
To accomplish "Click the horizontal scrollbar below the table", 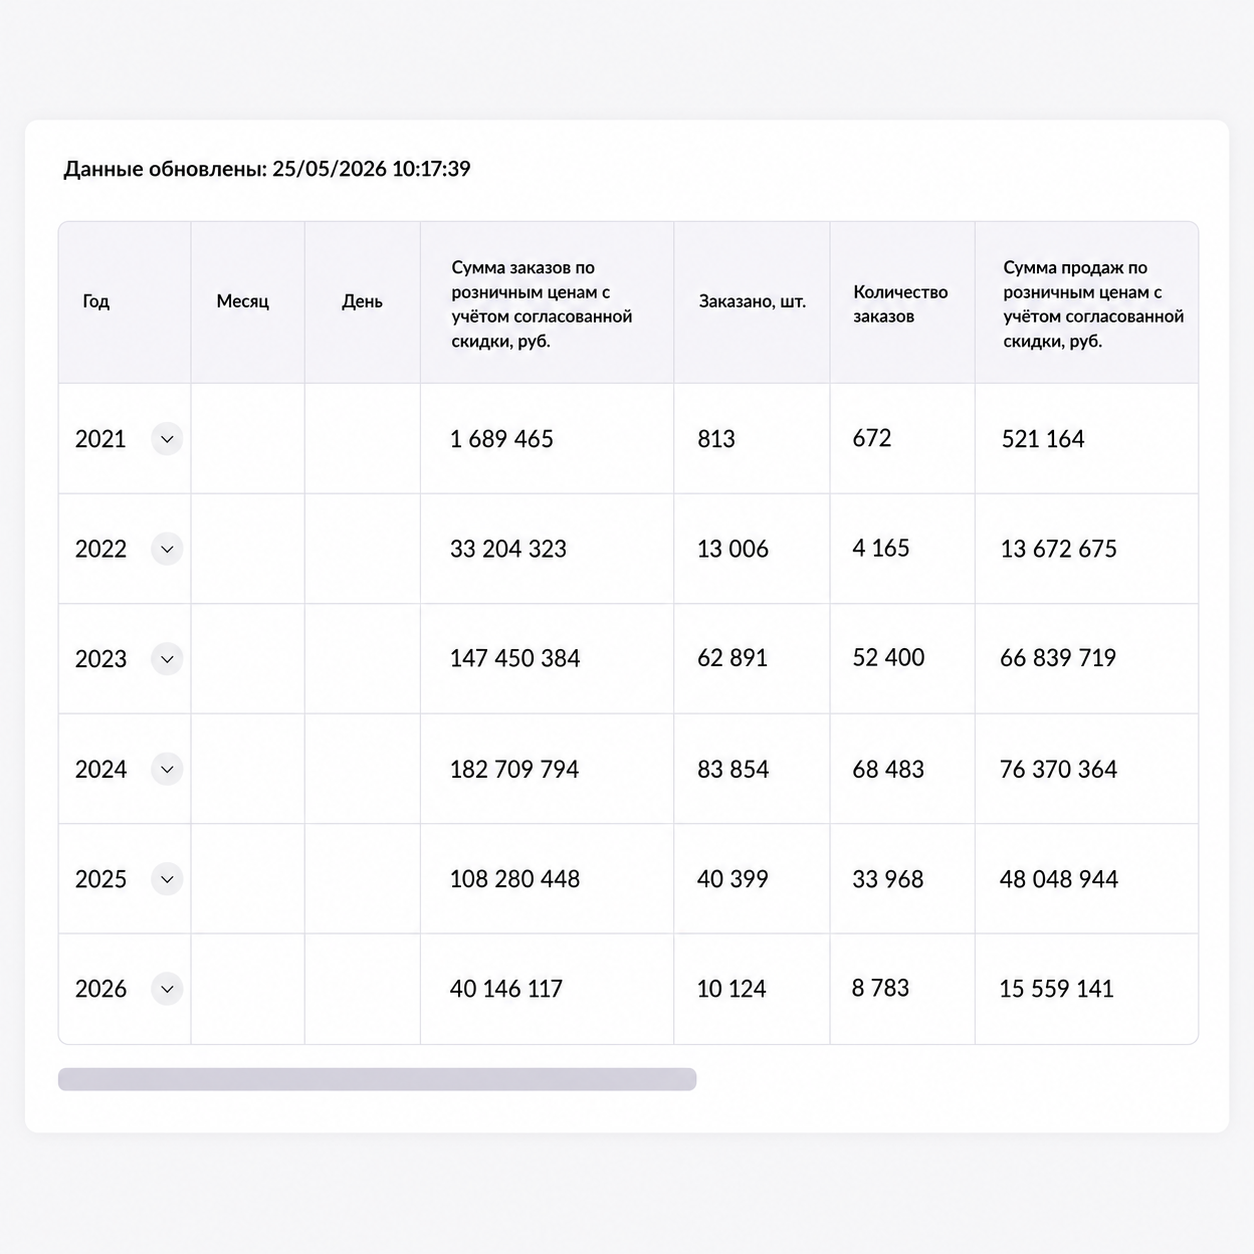I will [377, 1079].
